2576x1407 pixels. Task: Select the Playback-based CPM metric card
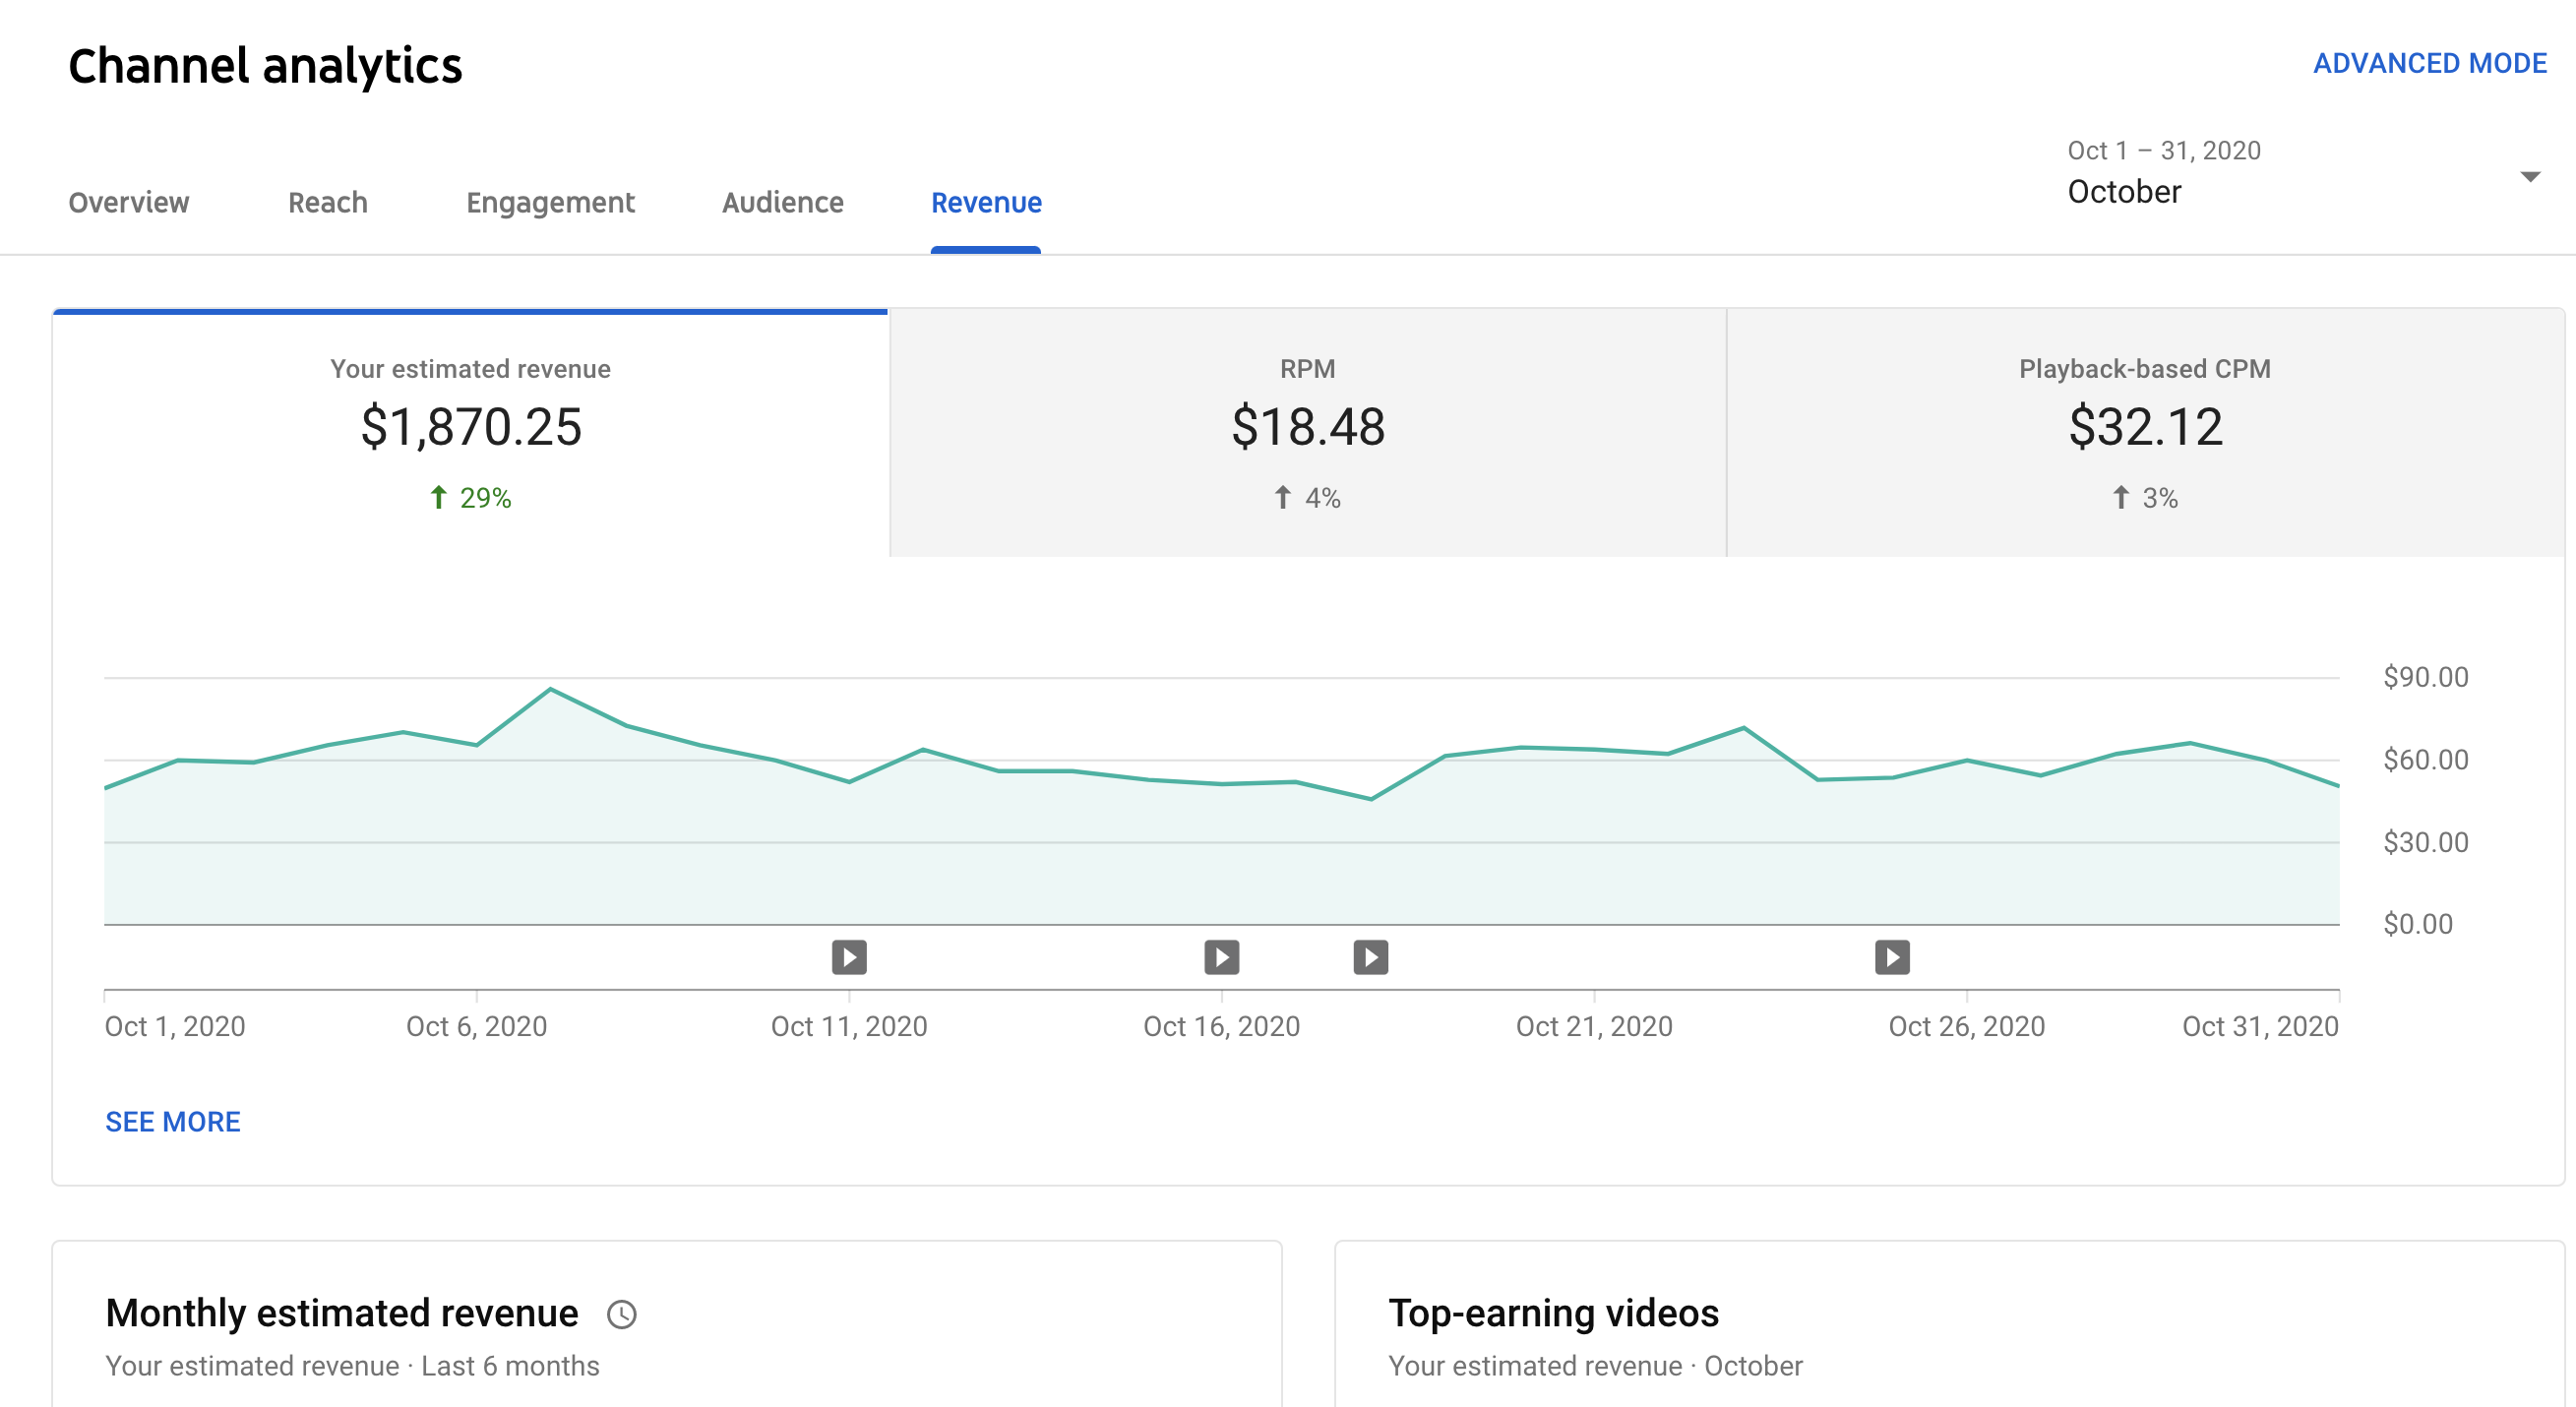(x=2144, y=432)
